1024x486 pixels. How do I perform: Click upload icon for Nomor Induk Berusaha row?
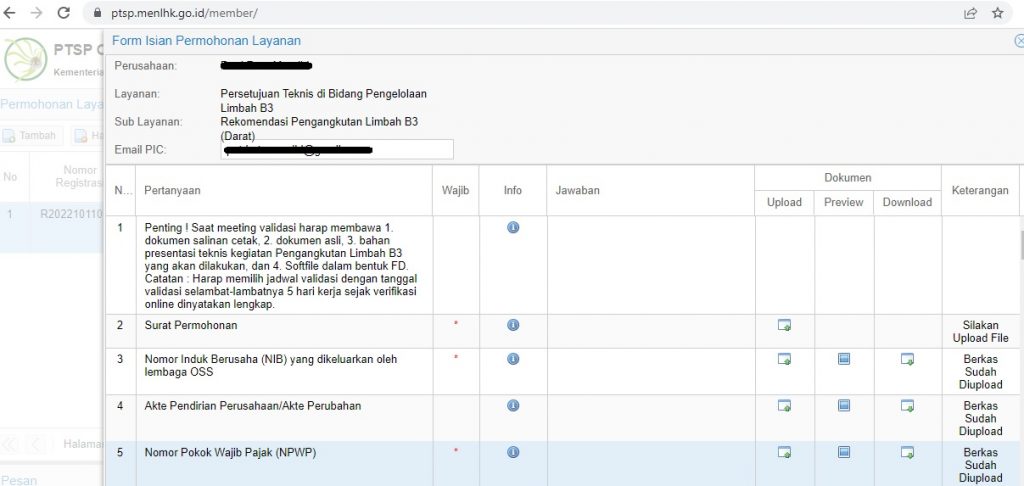[784, 358]
